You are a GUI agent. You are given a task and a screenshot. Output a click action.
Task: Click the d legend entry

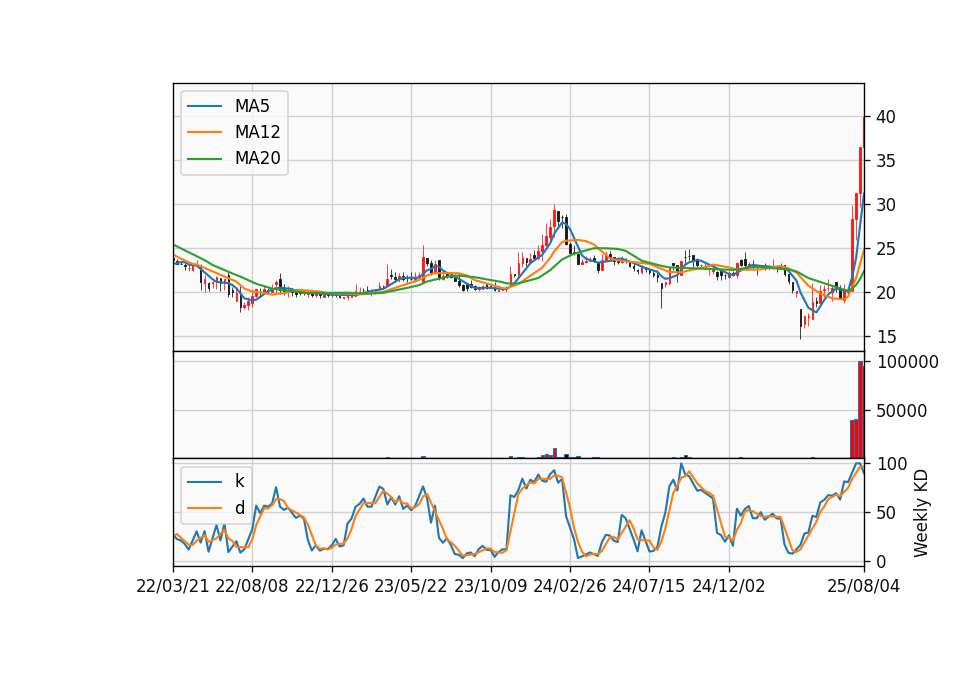pos(239,508)
